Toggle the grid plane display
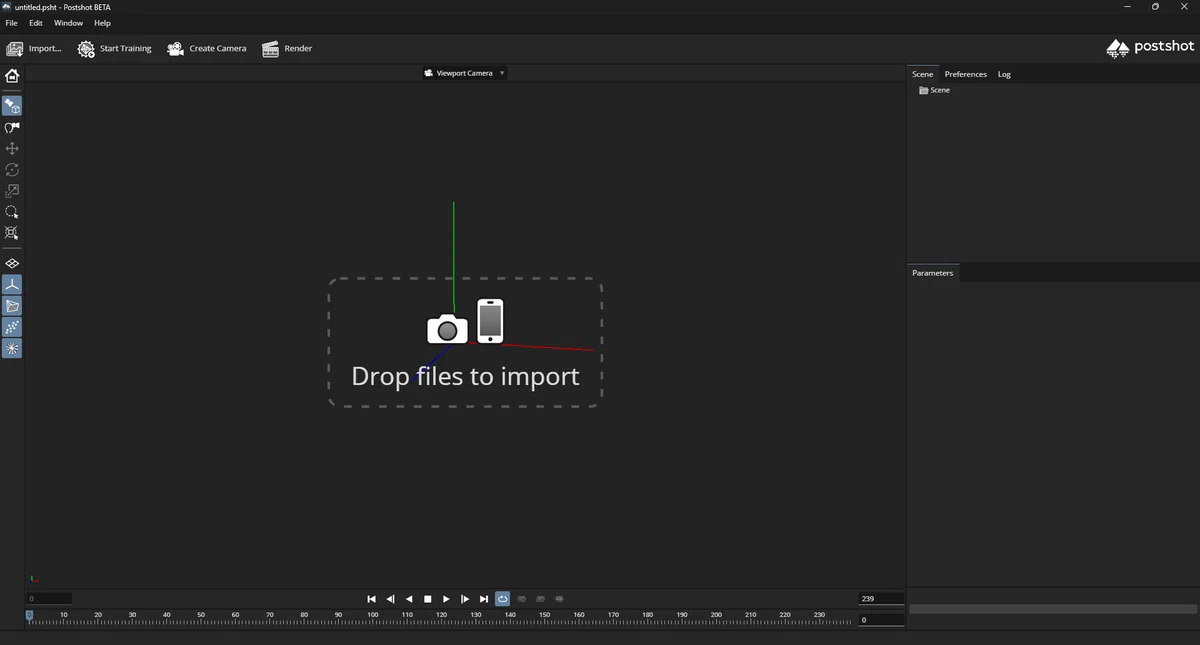This screenshot has width=1200, height=645. pyautogui.click(x=12, y=264)
